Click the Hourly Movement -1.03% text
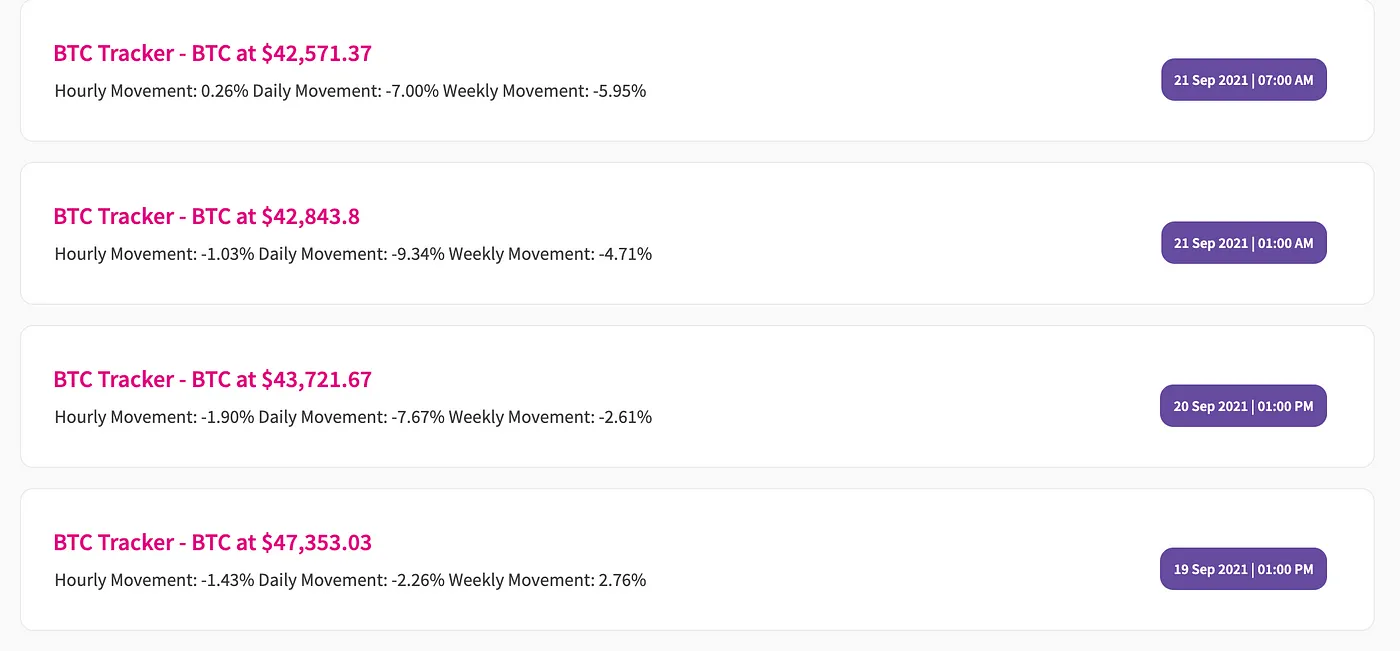This screenshot has width=1400, height=651. (154, 254)
